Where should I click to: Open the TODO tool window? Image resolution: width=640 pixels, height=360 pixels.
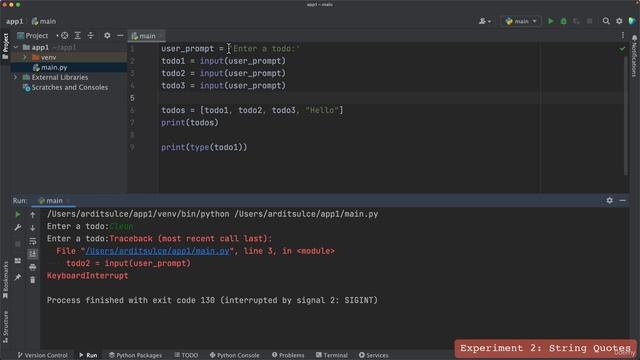click(186, 355)
